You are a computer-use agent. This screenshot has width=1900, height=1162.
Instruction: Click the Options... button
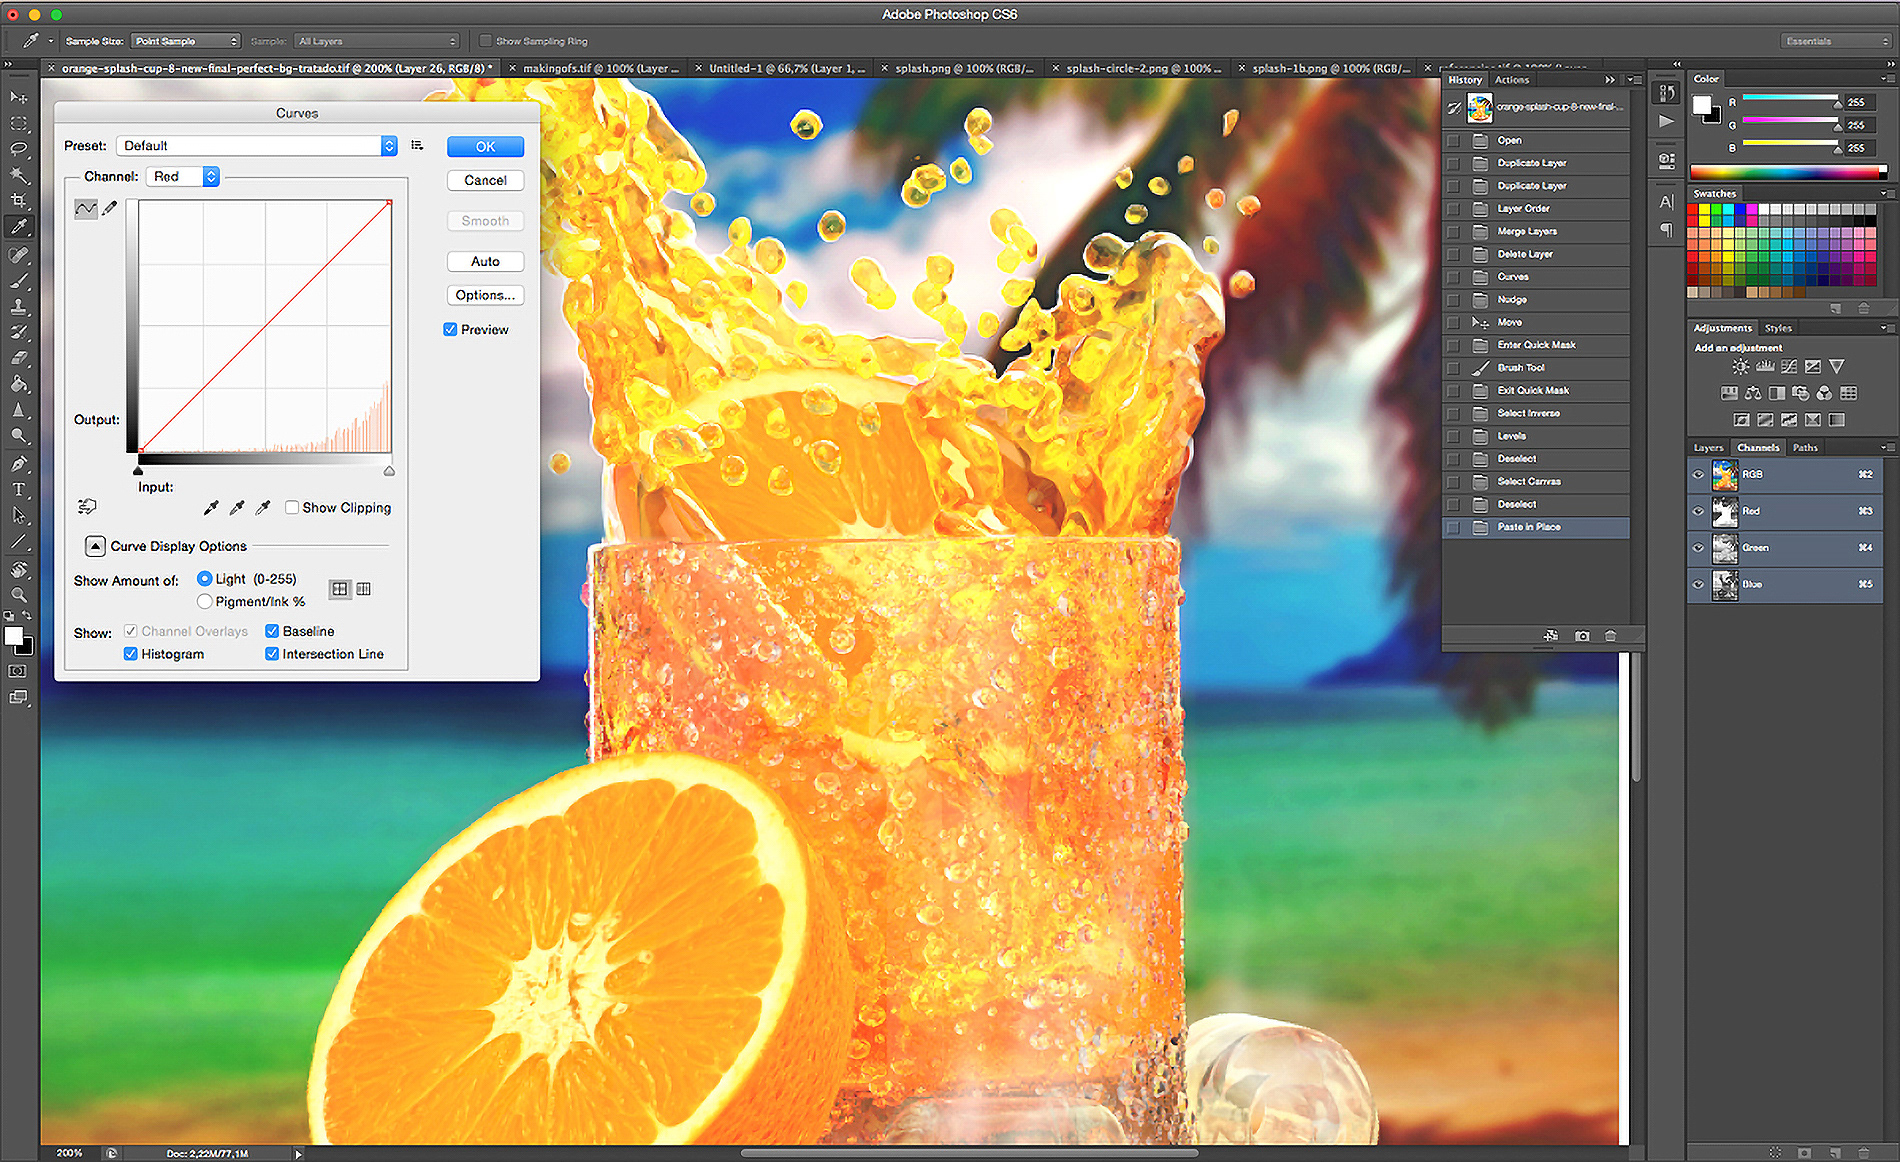tap(485, 295)
